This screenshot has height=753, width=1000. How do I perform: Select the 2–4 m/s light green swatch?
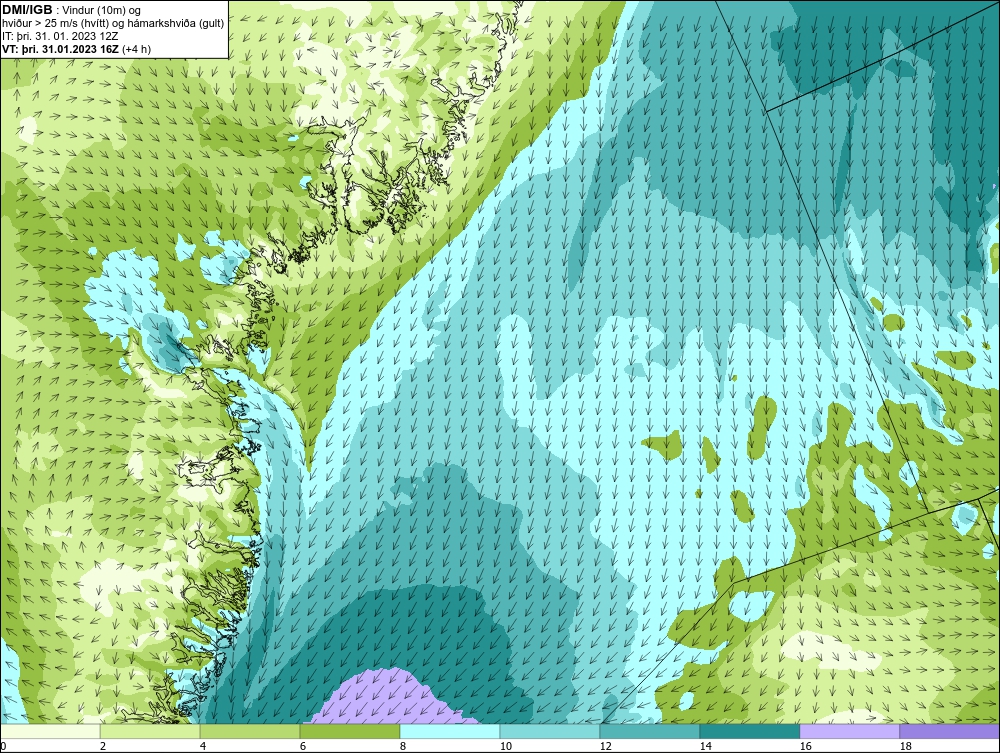(150, 731)
